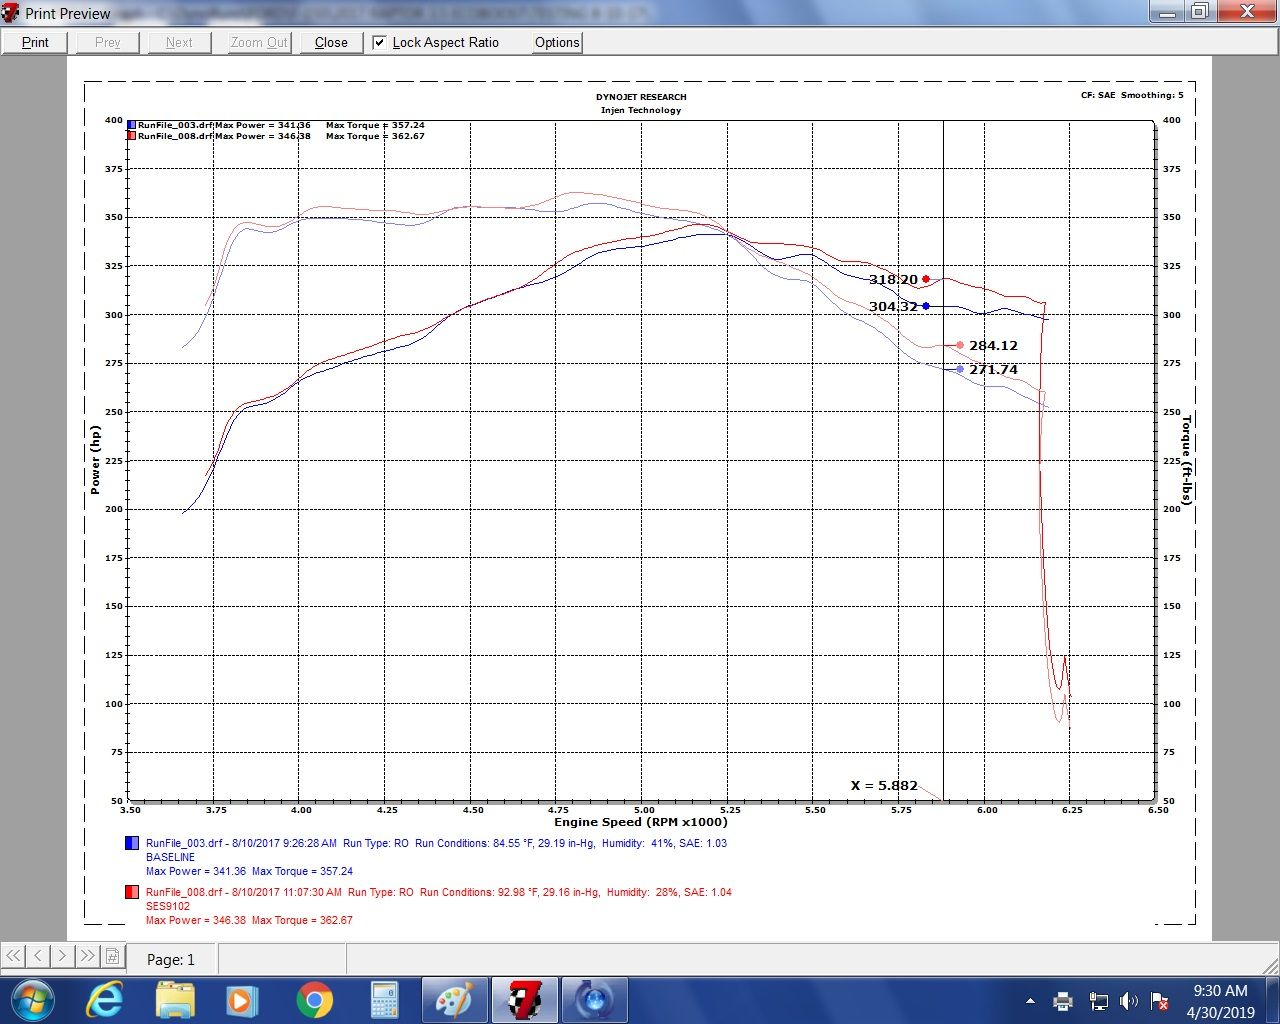Click the Print button

click(x=35, y=42)
